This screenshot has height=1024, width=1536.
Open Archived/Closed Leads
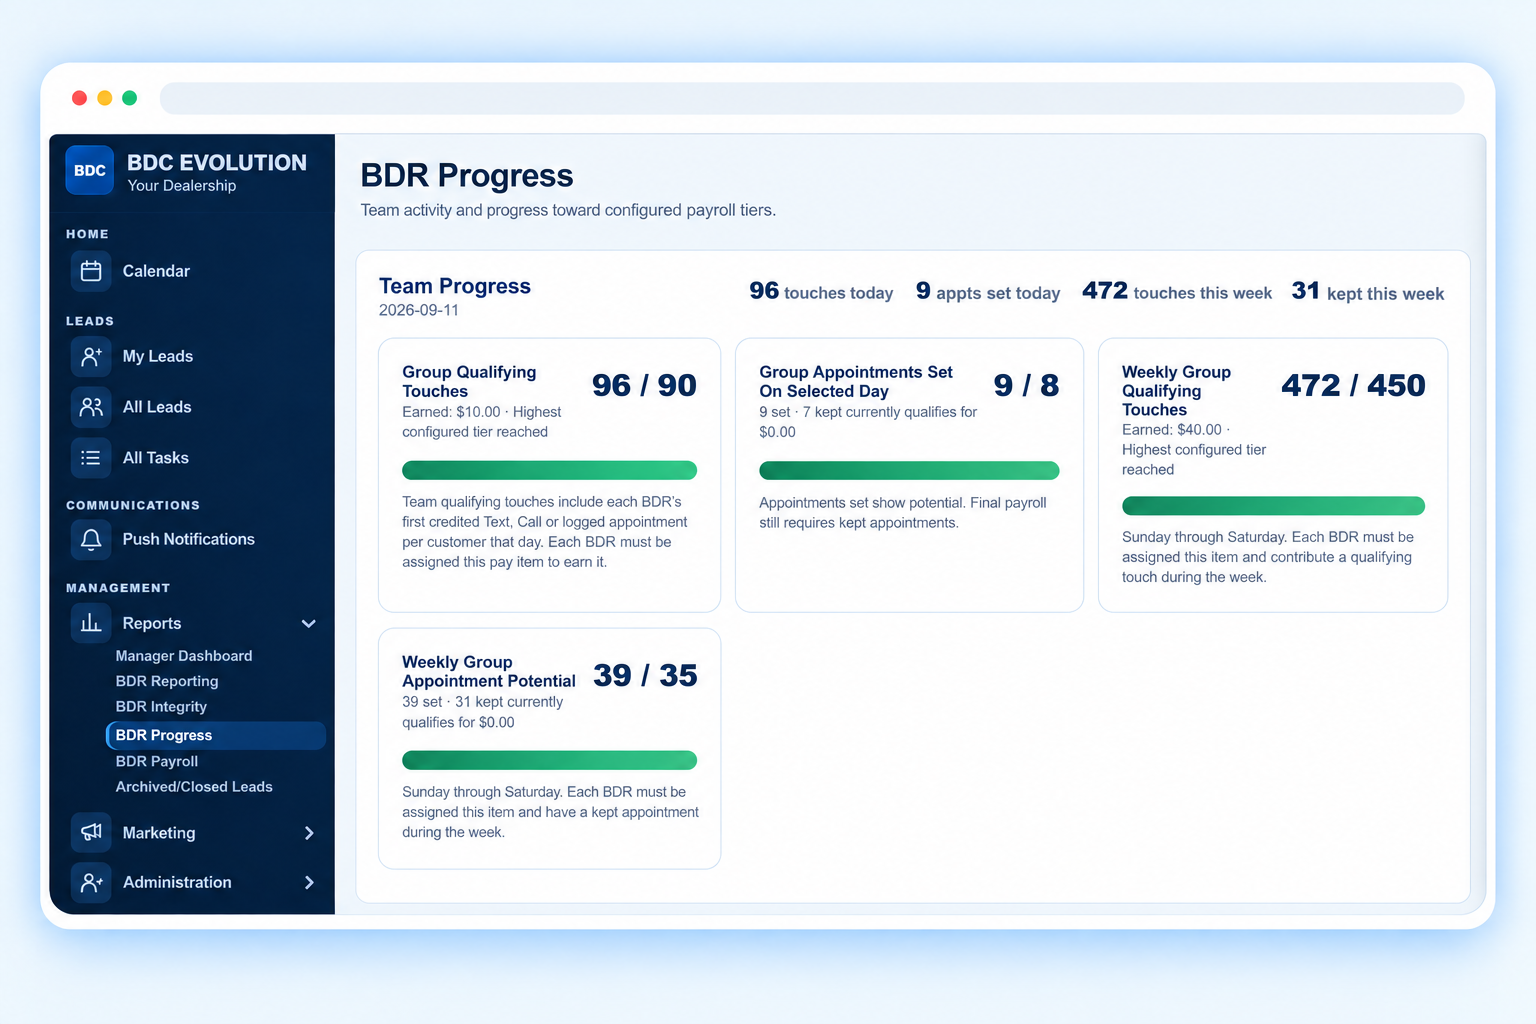(x=194, y=787)
